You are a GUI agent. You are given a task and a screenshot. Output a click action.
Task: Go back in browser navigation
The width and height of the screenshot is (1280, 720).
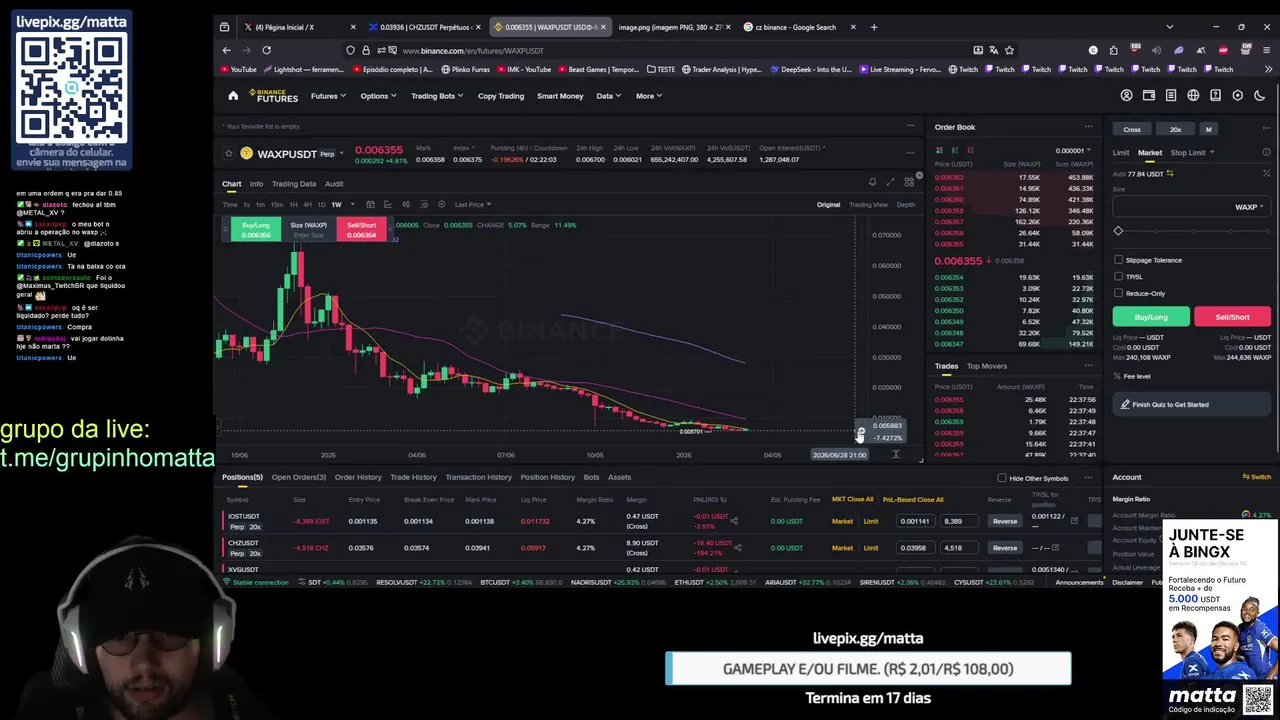click(x=226, y=50)
